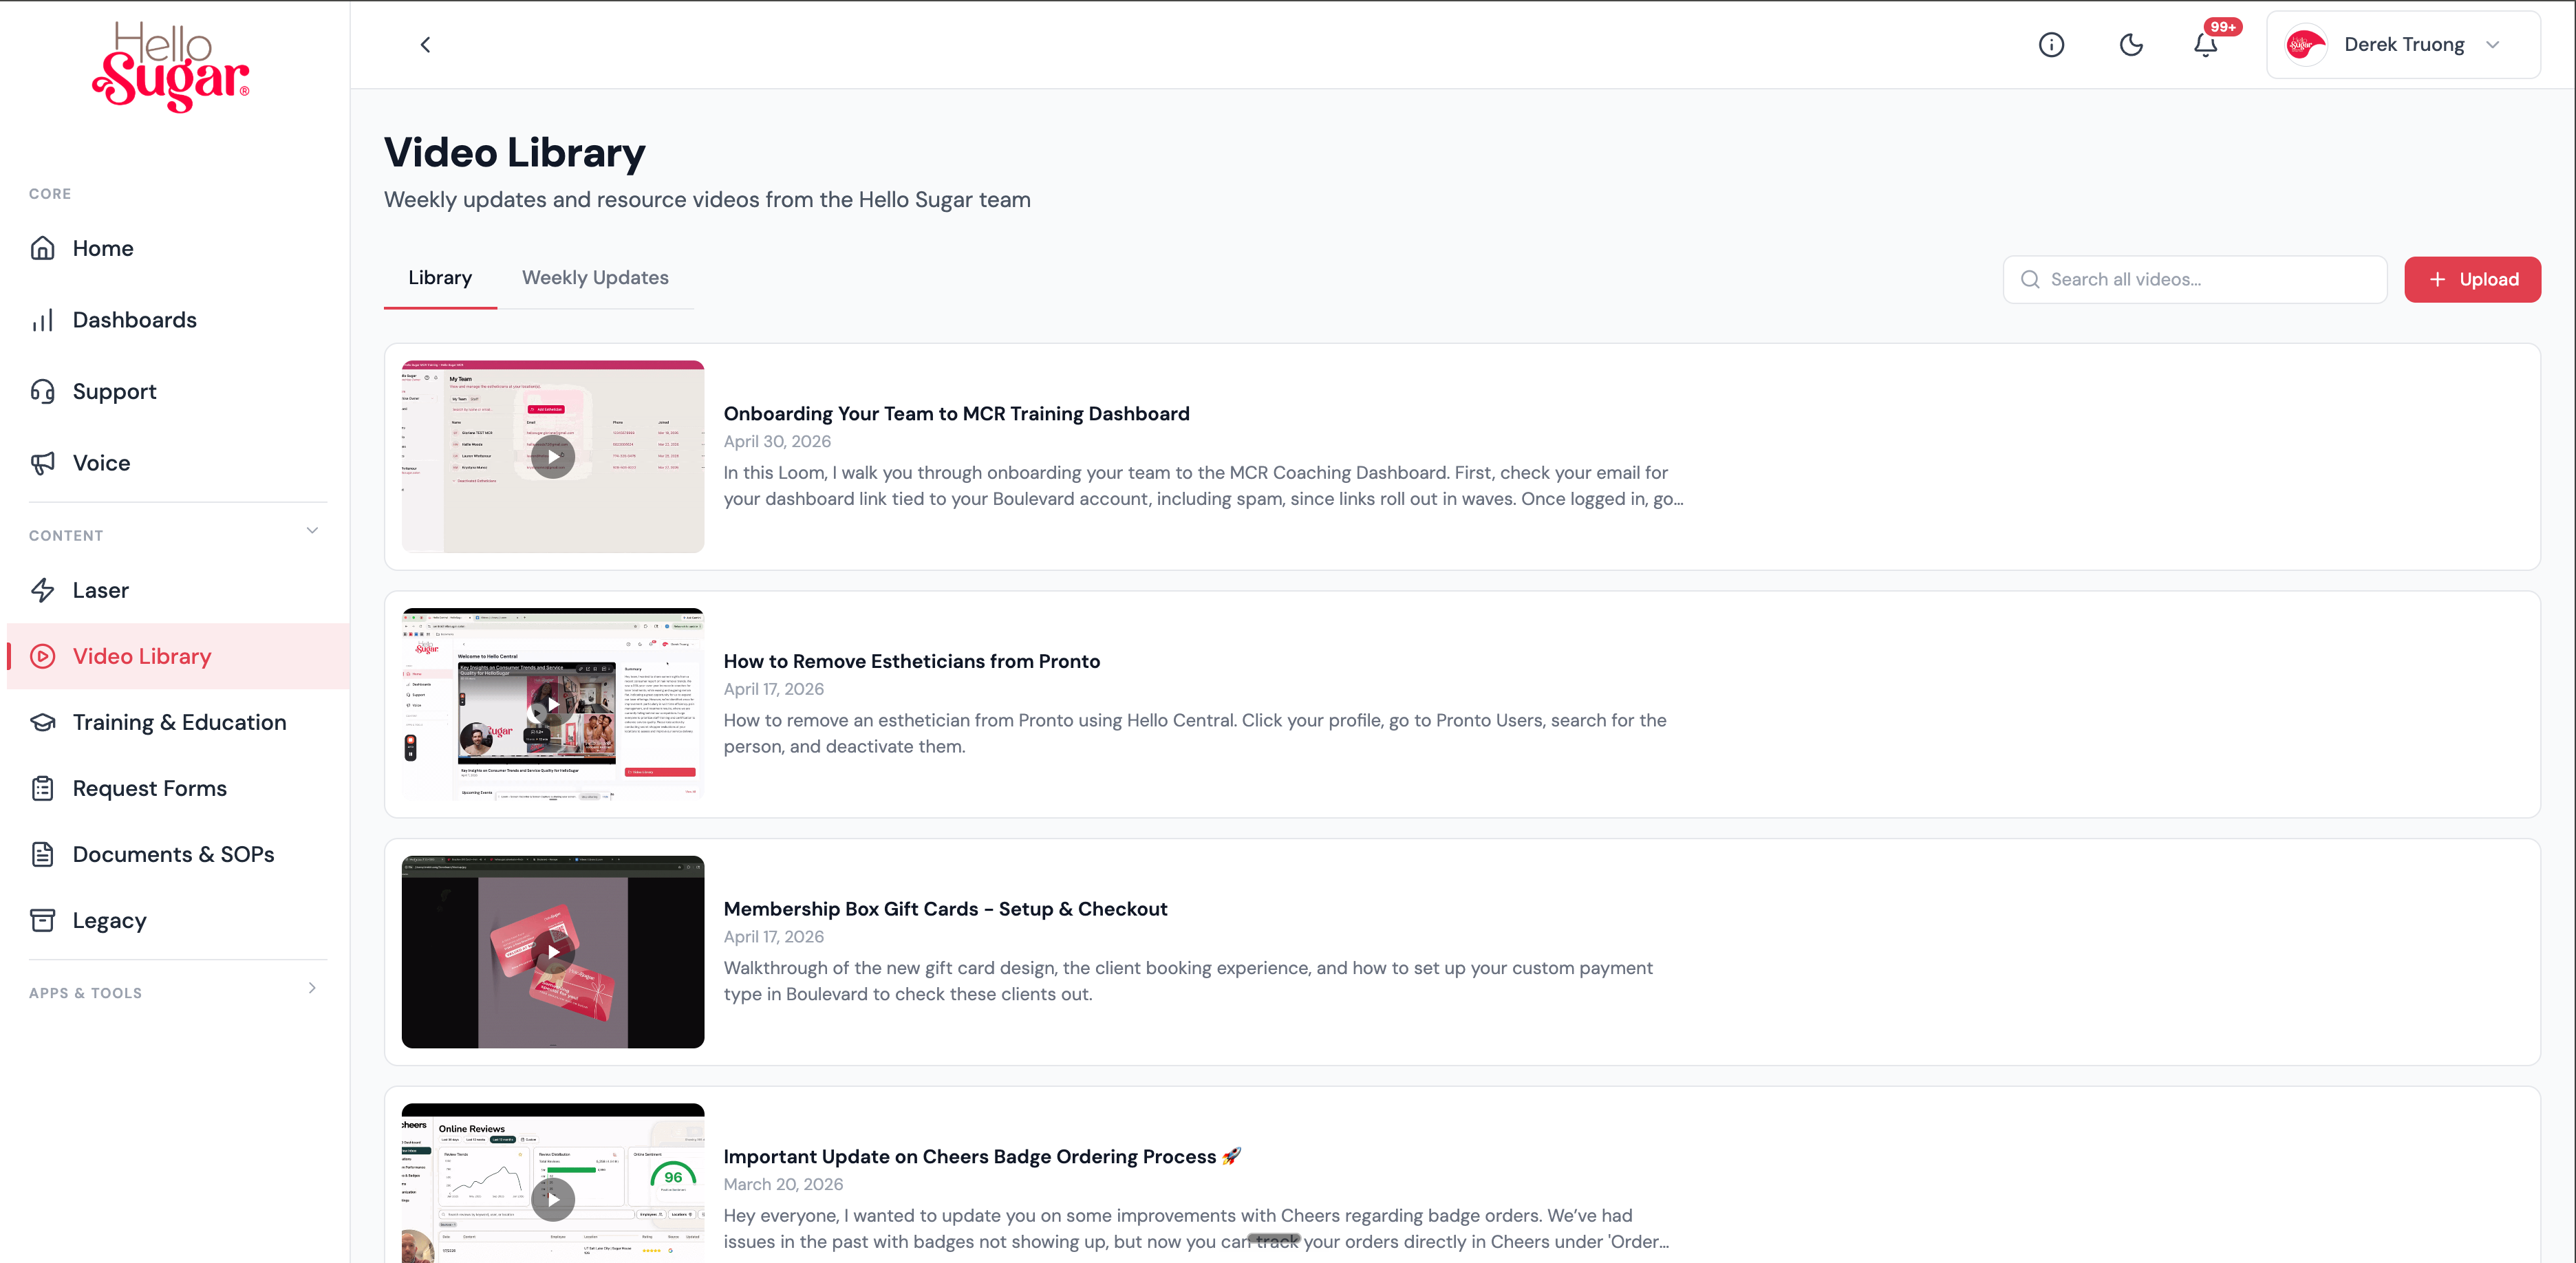2576x1263 pixels.
Task: Click the Derek Truong name label
Action: pos(2404,44)
